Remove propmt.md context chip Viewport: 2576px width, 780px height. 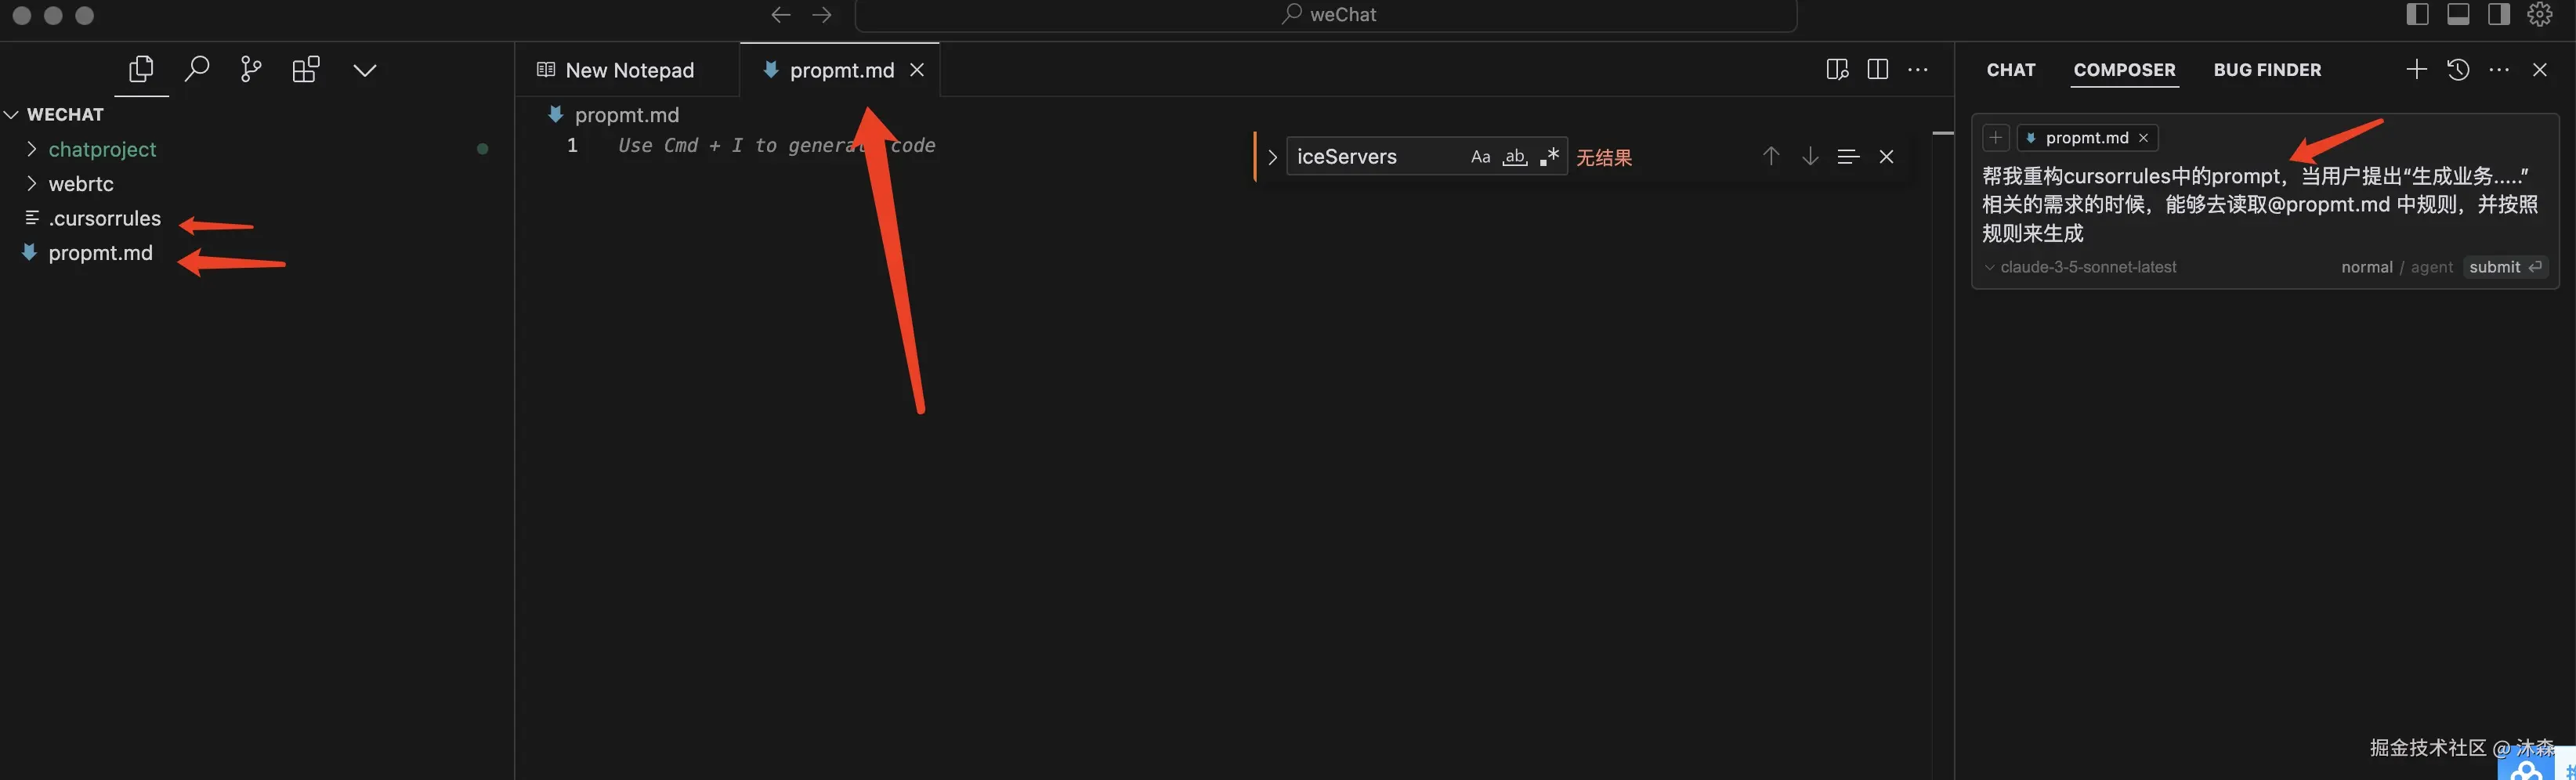(x=2143, y=138)
